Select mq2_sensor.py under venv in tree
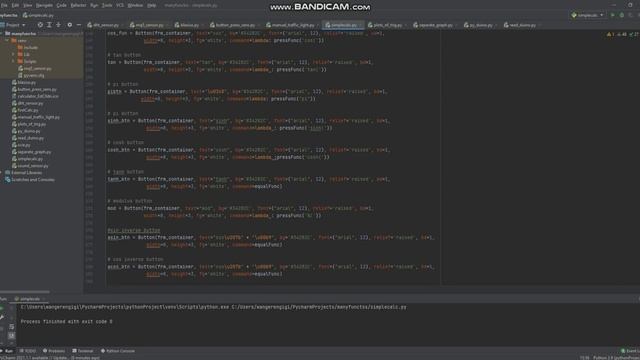The image size is (640, 360). click(x=35, y=69)
